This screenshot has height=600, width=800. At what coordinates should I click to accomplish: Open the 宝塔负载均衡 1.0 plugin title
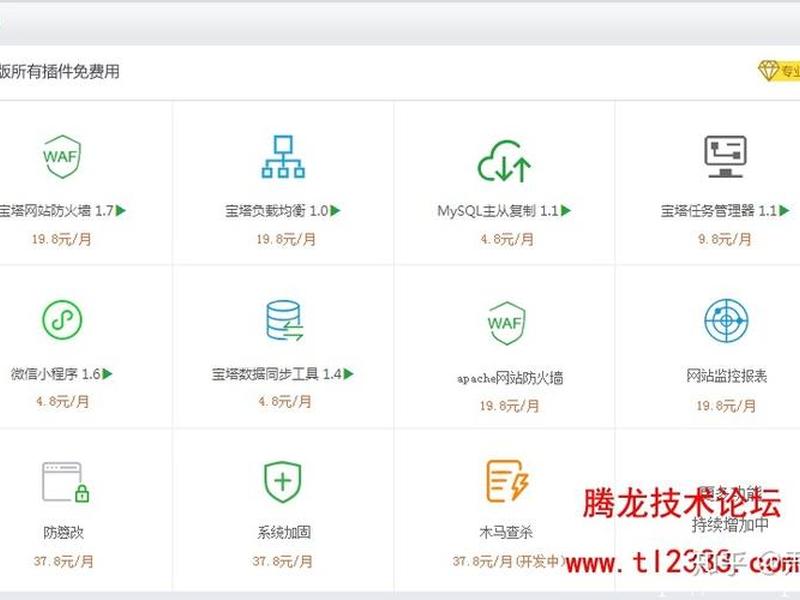click(277, 211)
